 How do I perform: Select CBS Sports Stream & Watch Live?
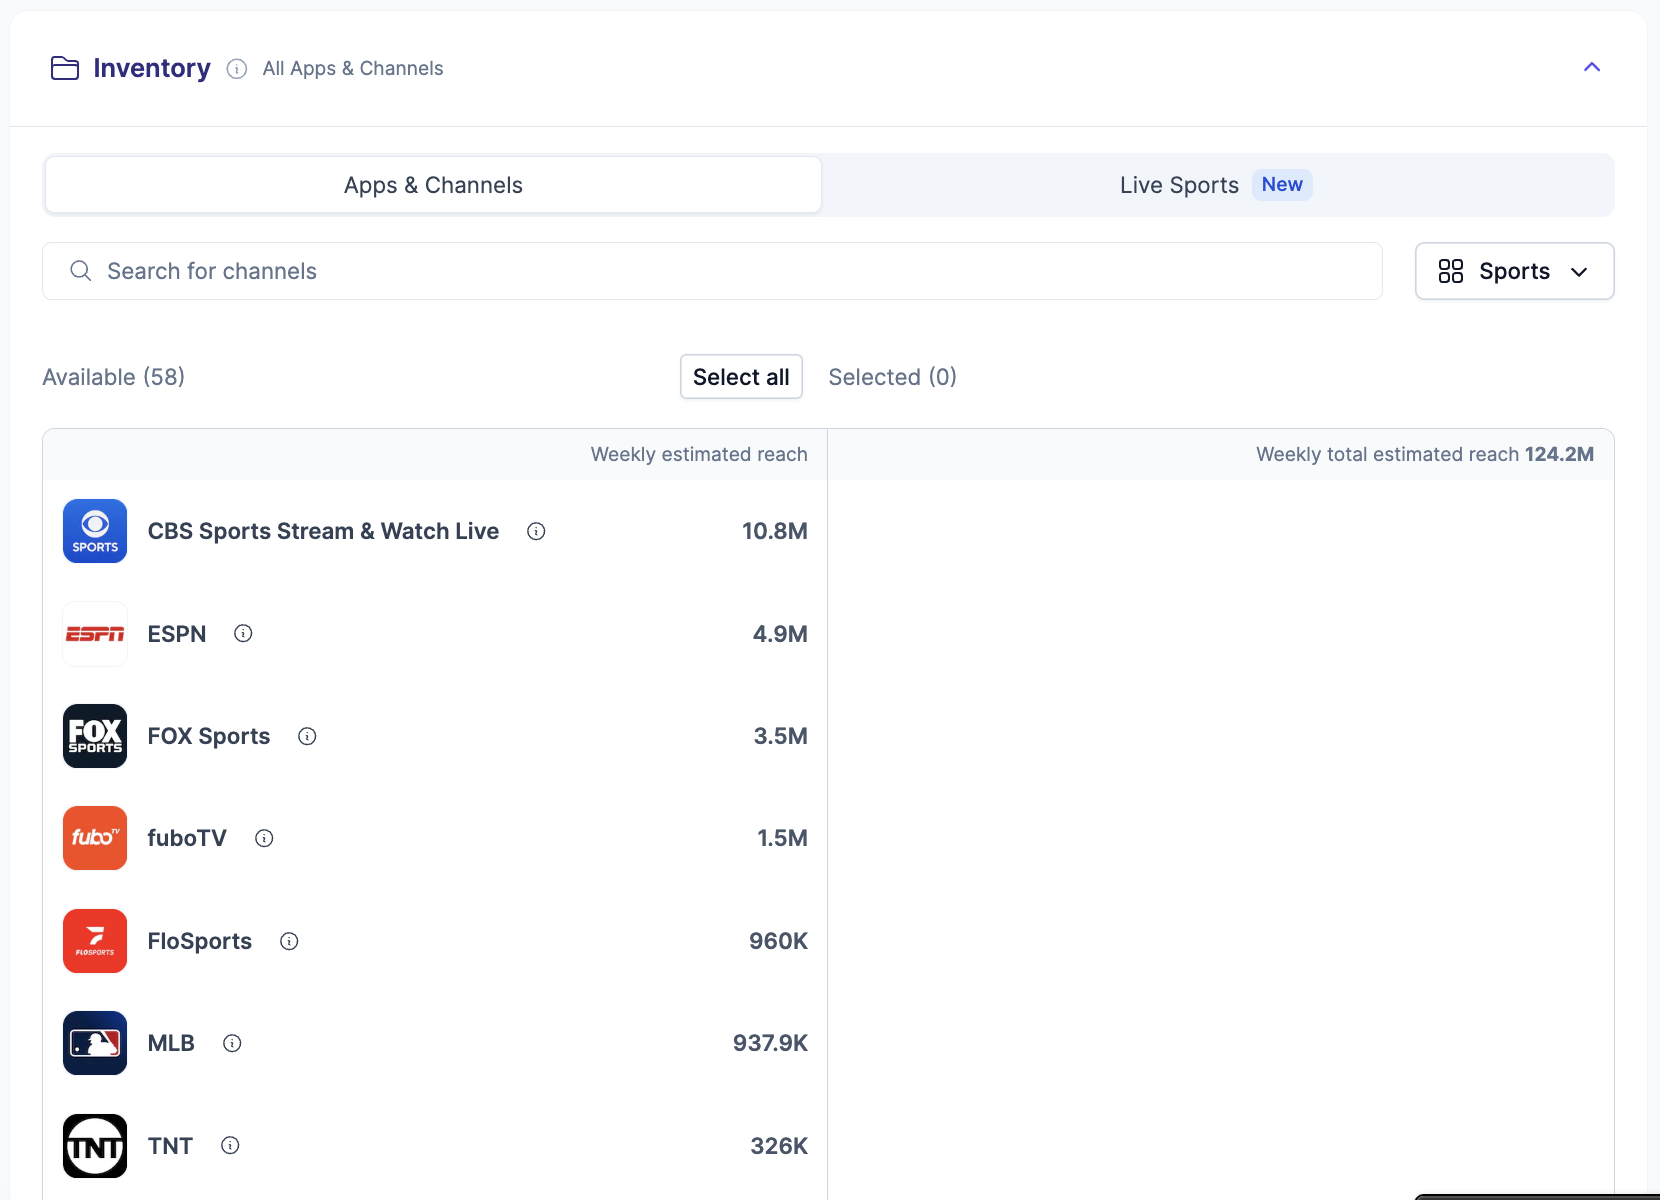click(323, 531)
